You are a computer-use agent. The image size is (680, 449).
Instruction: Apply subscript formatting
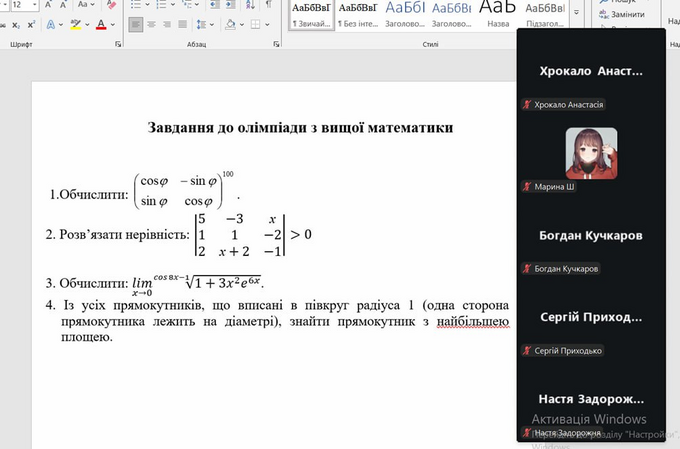[x=13, y=23]
